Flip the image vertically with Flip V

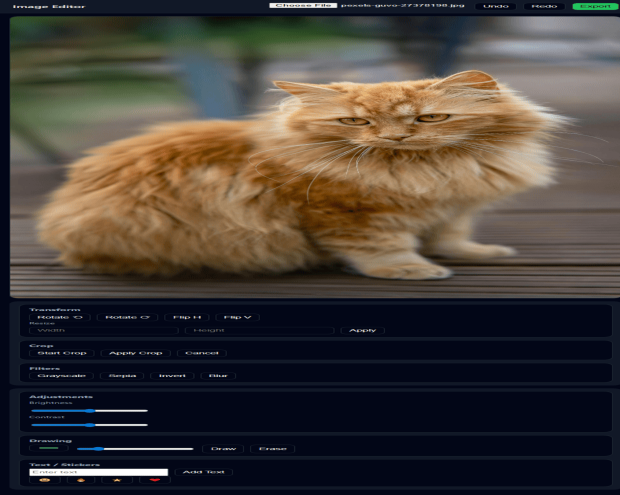coord(238,317)
